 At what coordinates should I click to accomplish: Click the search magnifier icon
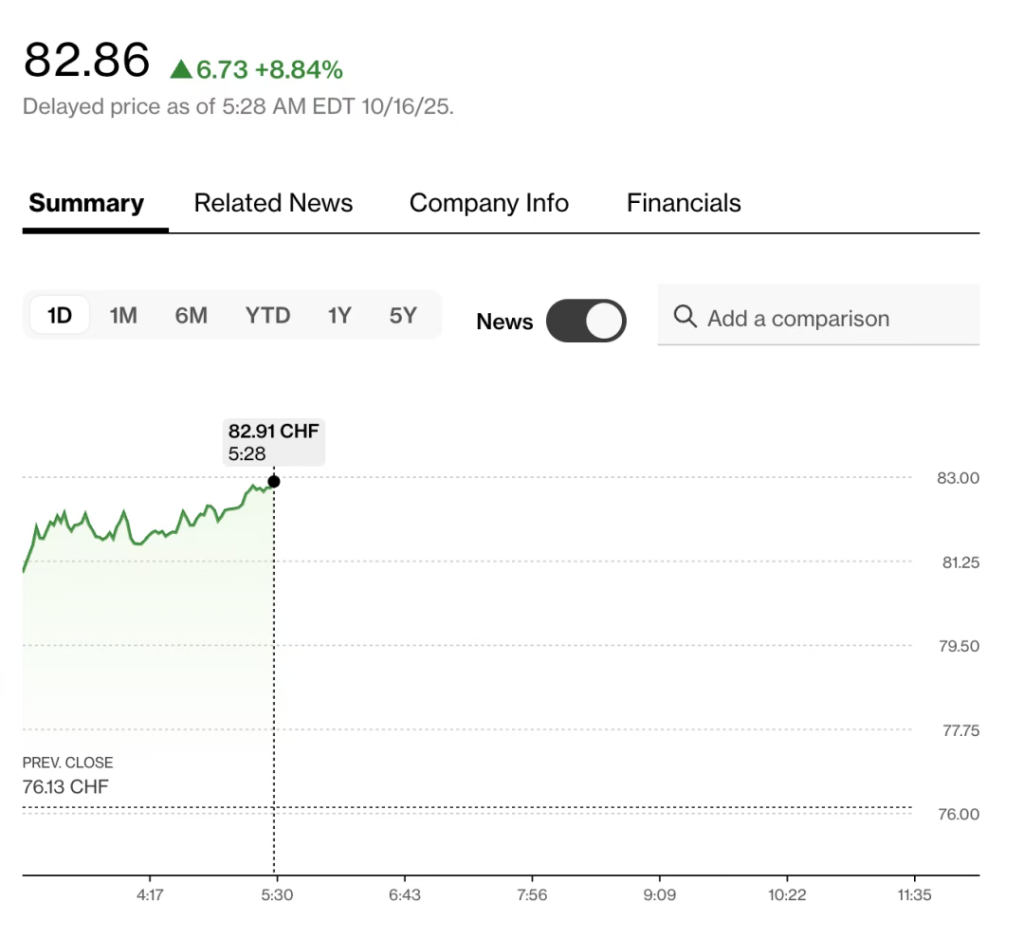pyautogui.click(x=685, y=317)
